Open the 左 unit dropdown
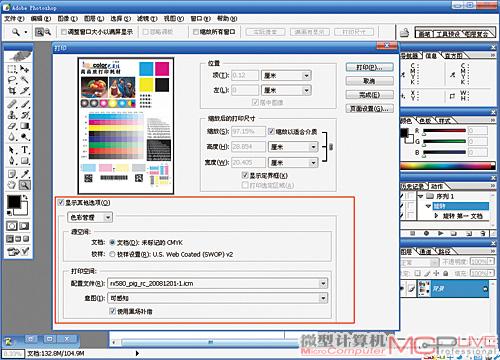500x360 pixels. (x=306, y=90)
